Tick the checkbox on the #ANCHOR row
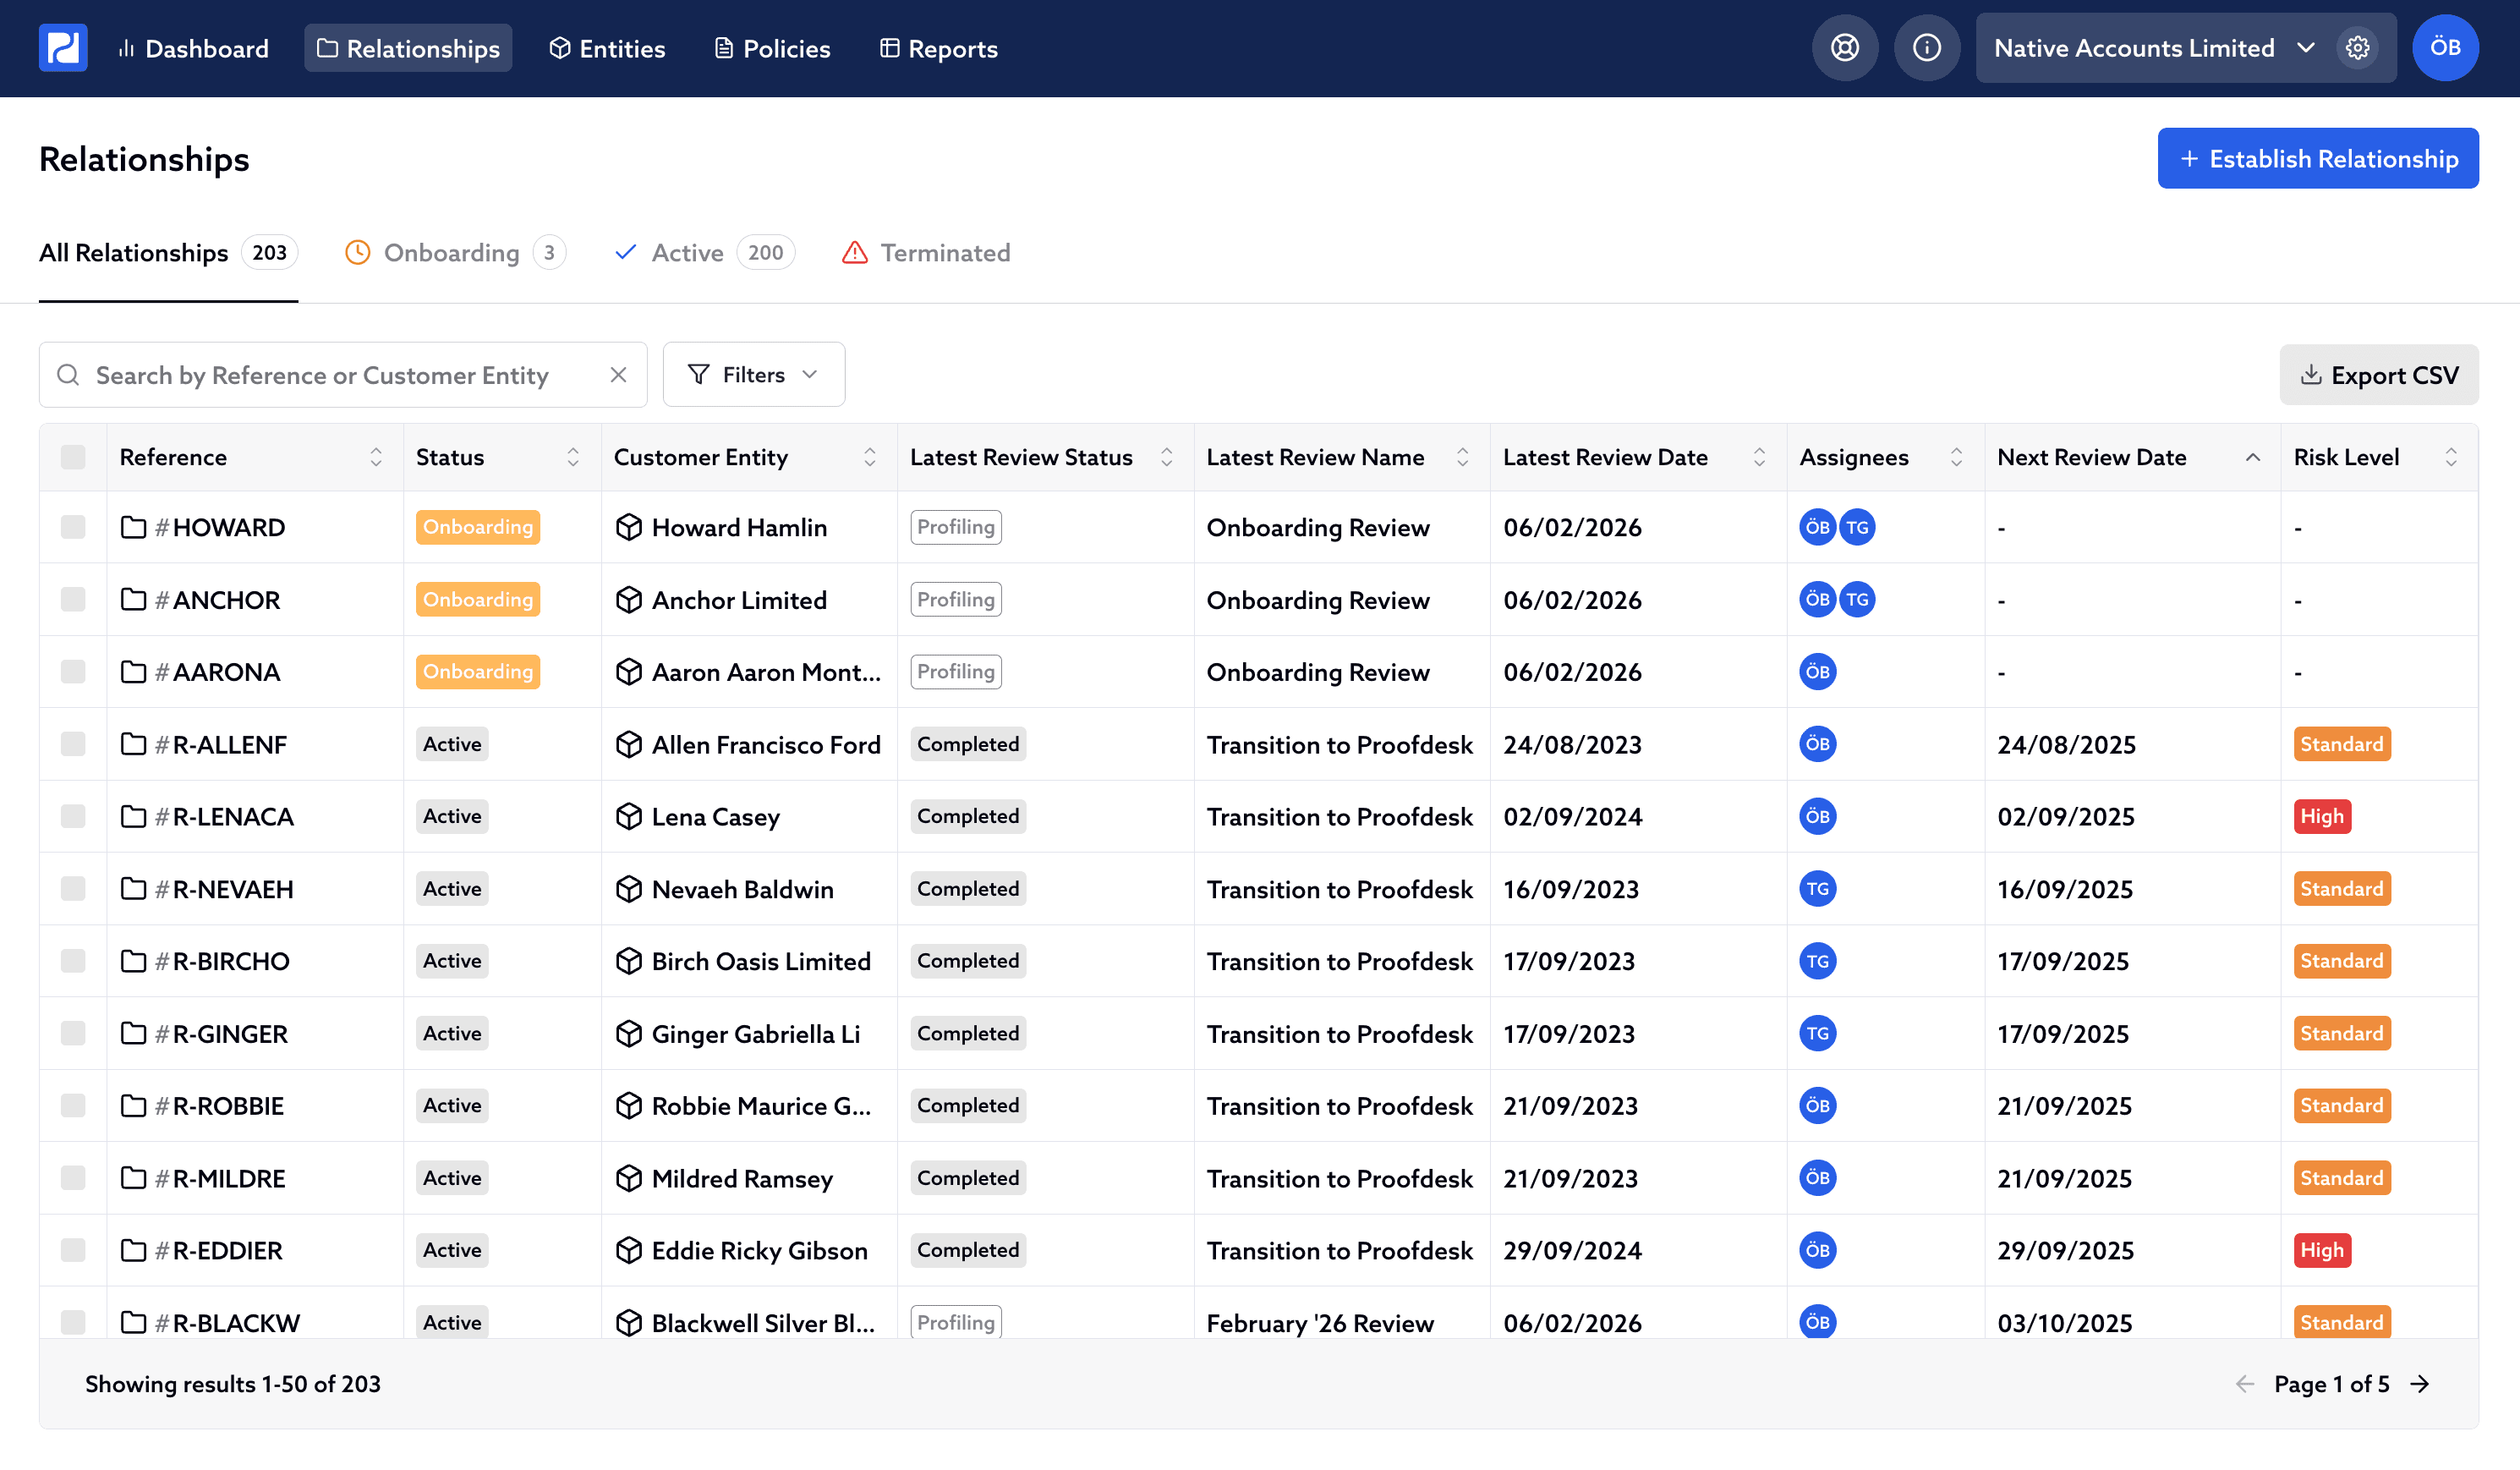Screen dimensions: 2520x1470 (x=72, y=599)
